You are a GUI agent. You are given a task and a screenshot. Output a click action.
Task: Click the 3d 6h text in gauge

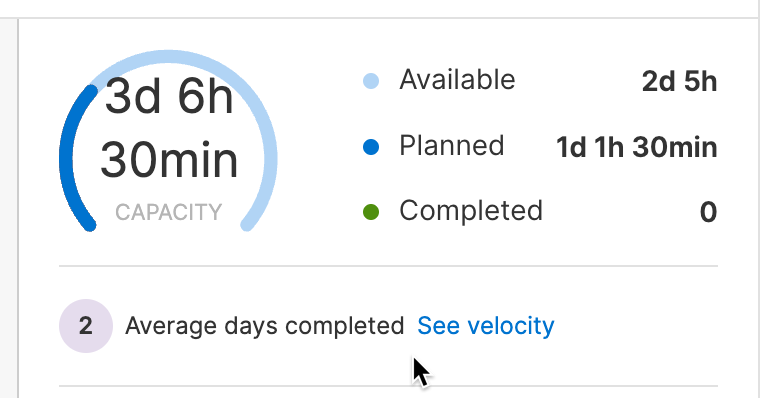click(x=169, y=96)
